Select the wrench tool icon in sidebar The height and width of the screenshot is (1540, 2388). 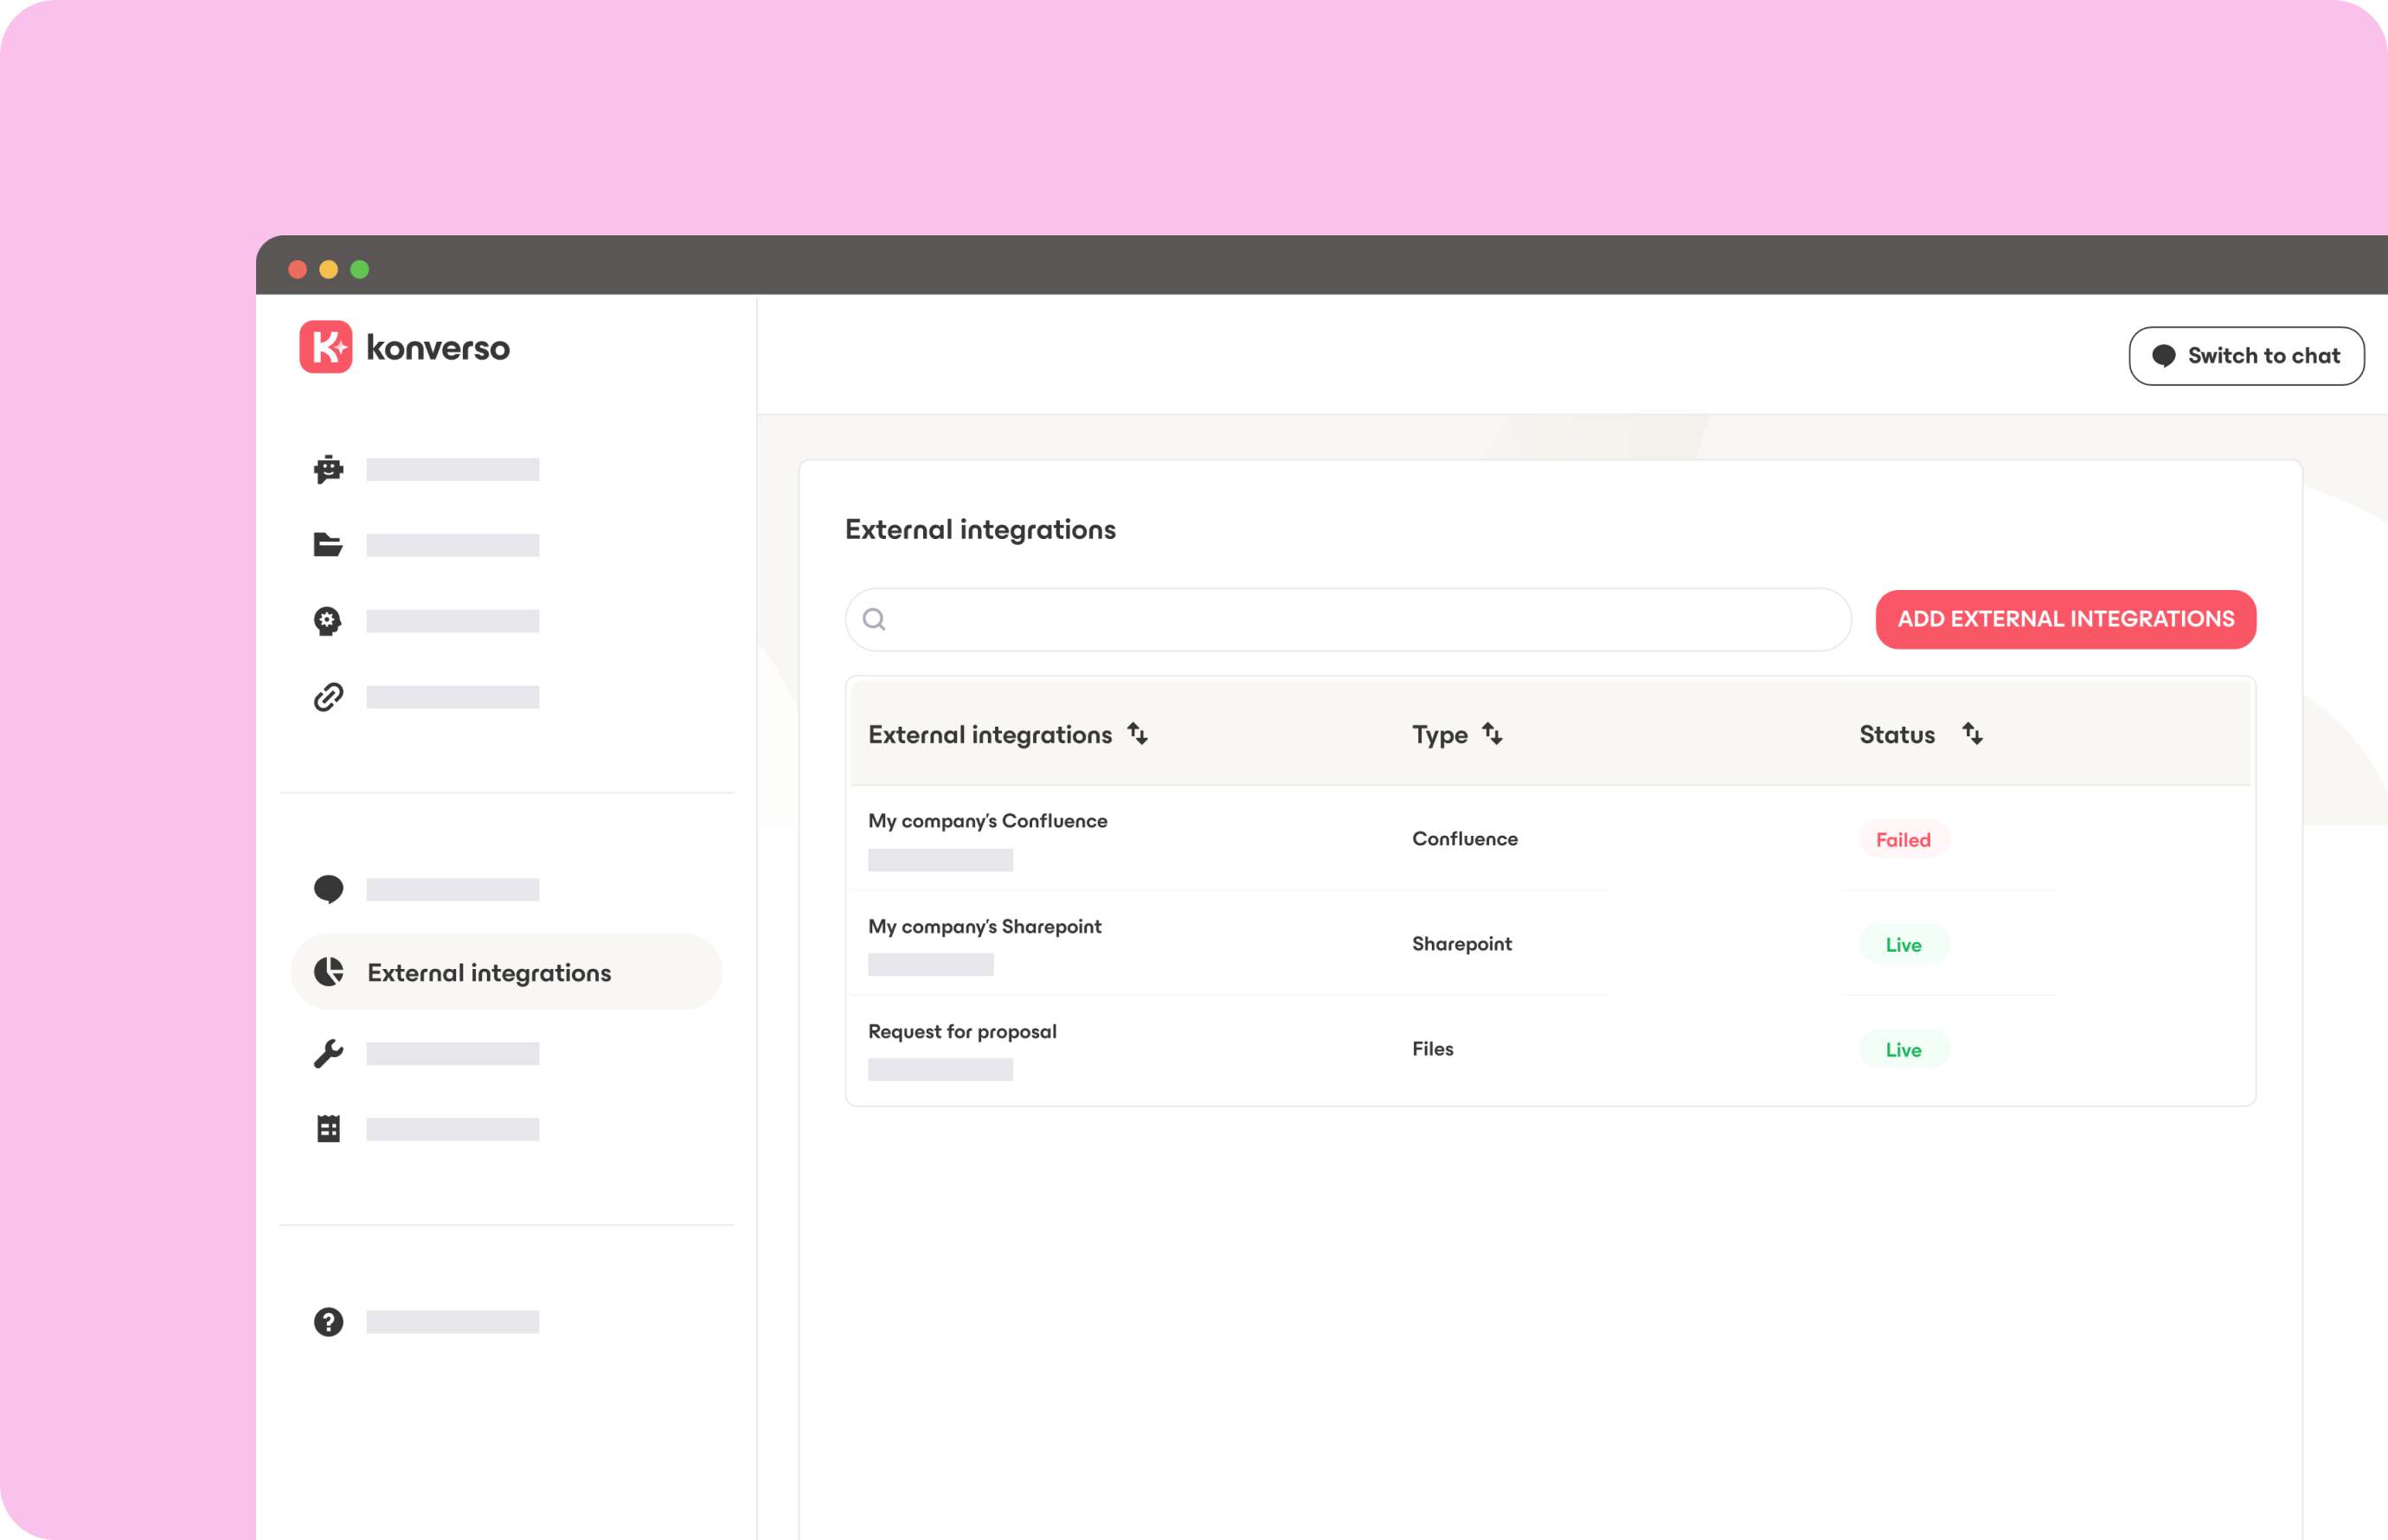pyautogui.click(x=328, y=1053)
